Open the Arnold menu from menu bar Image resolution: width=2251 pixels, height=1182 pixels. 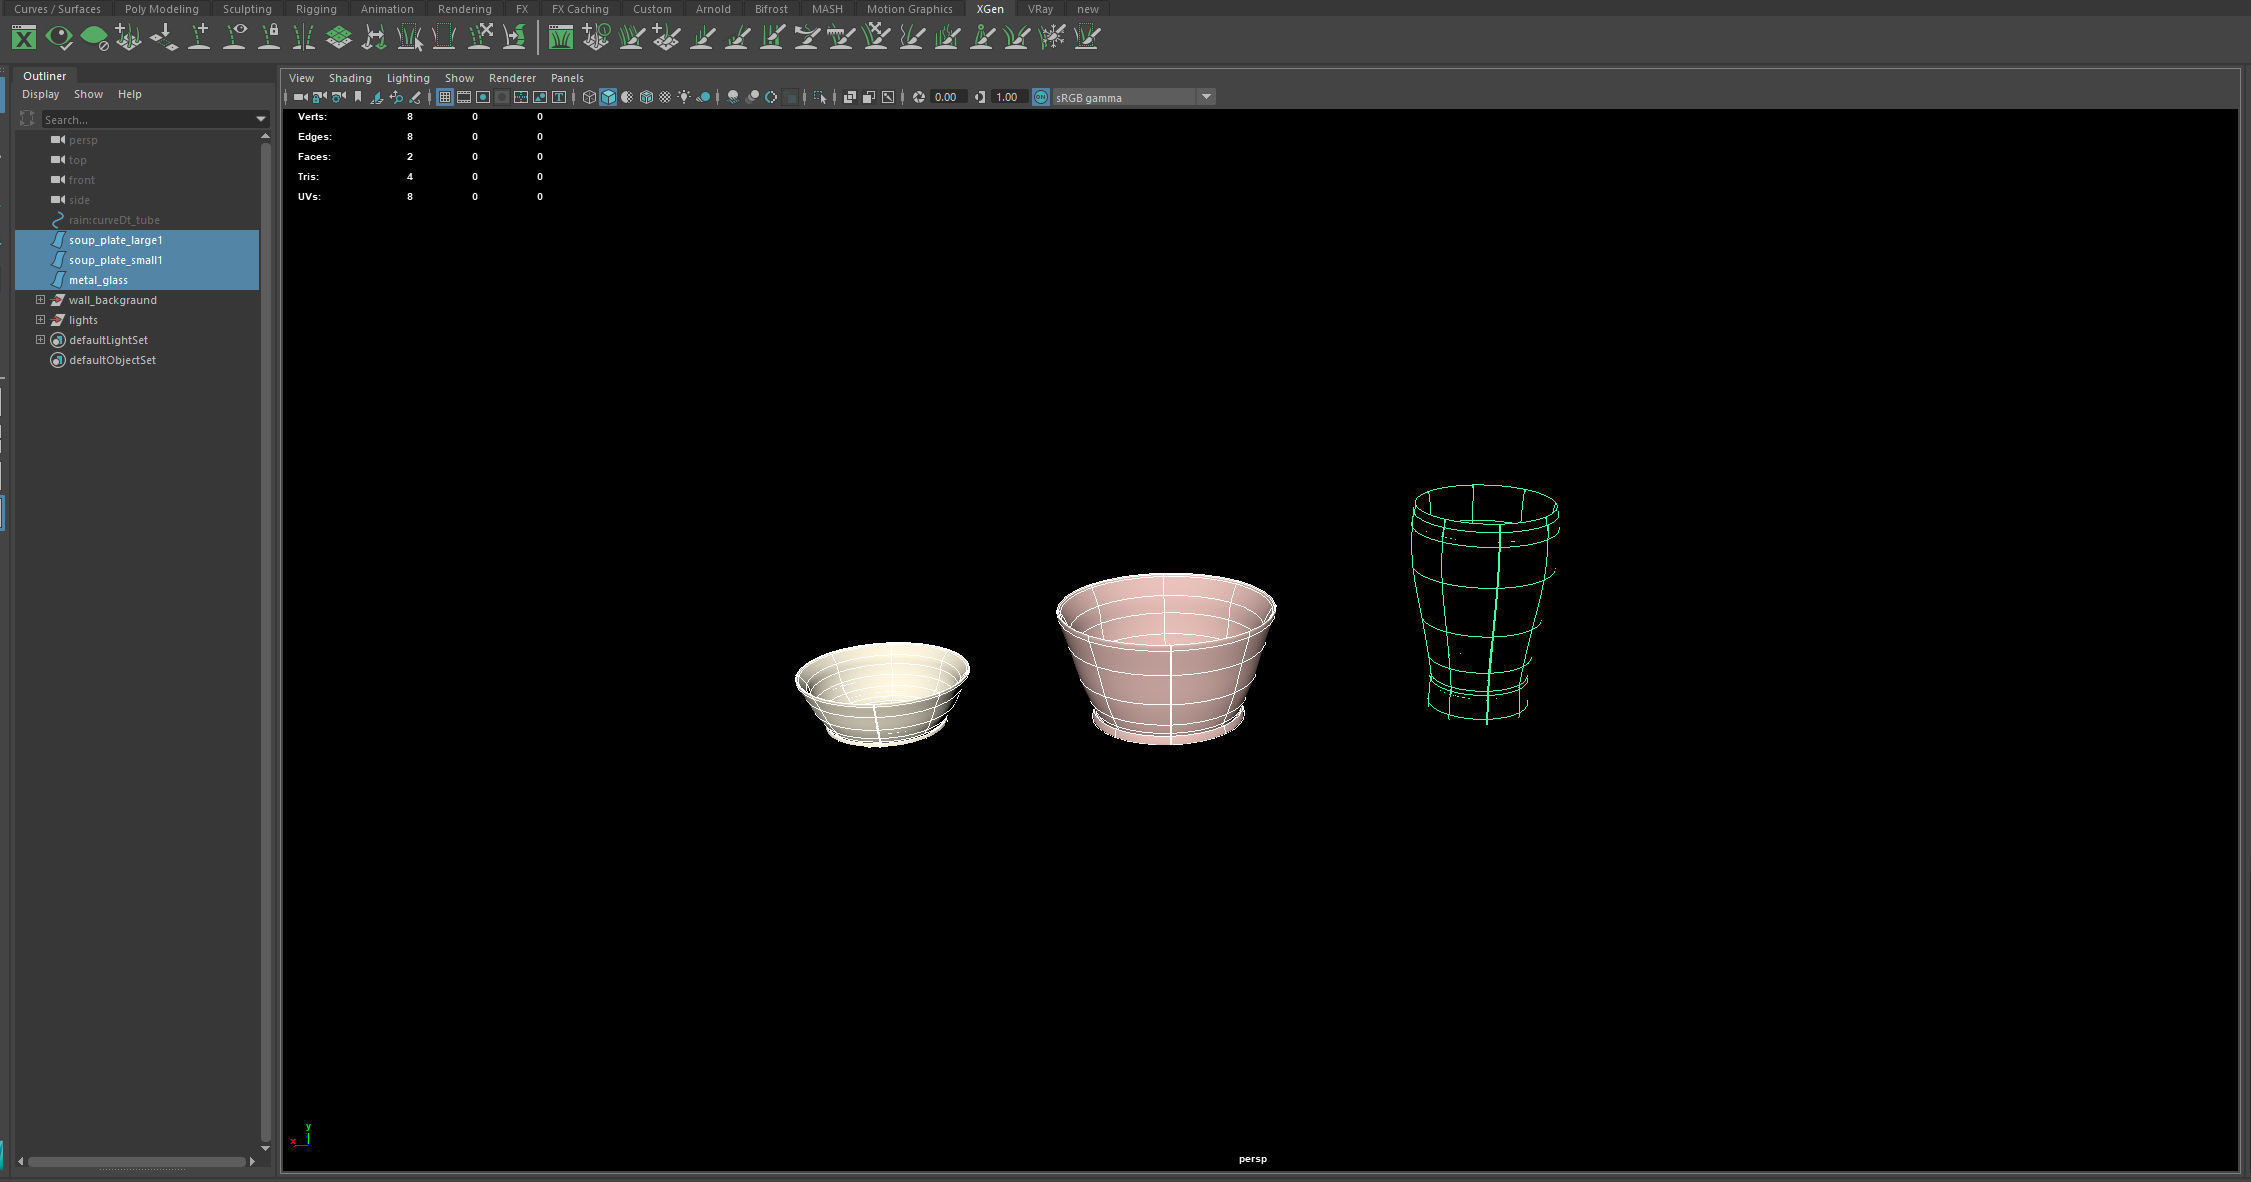(x=713, y=9)
